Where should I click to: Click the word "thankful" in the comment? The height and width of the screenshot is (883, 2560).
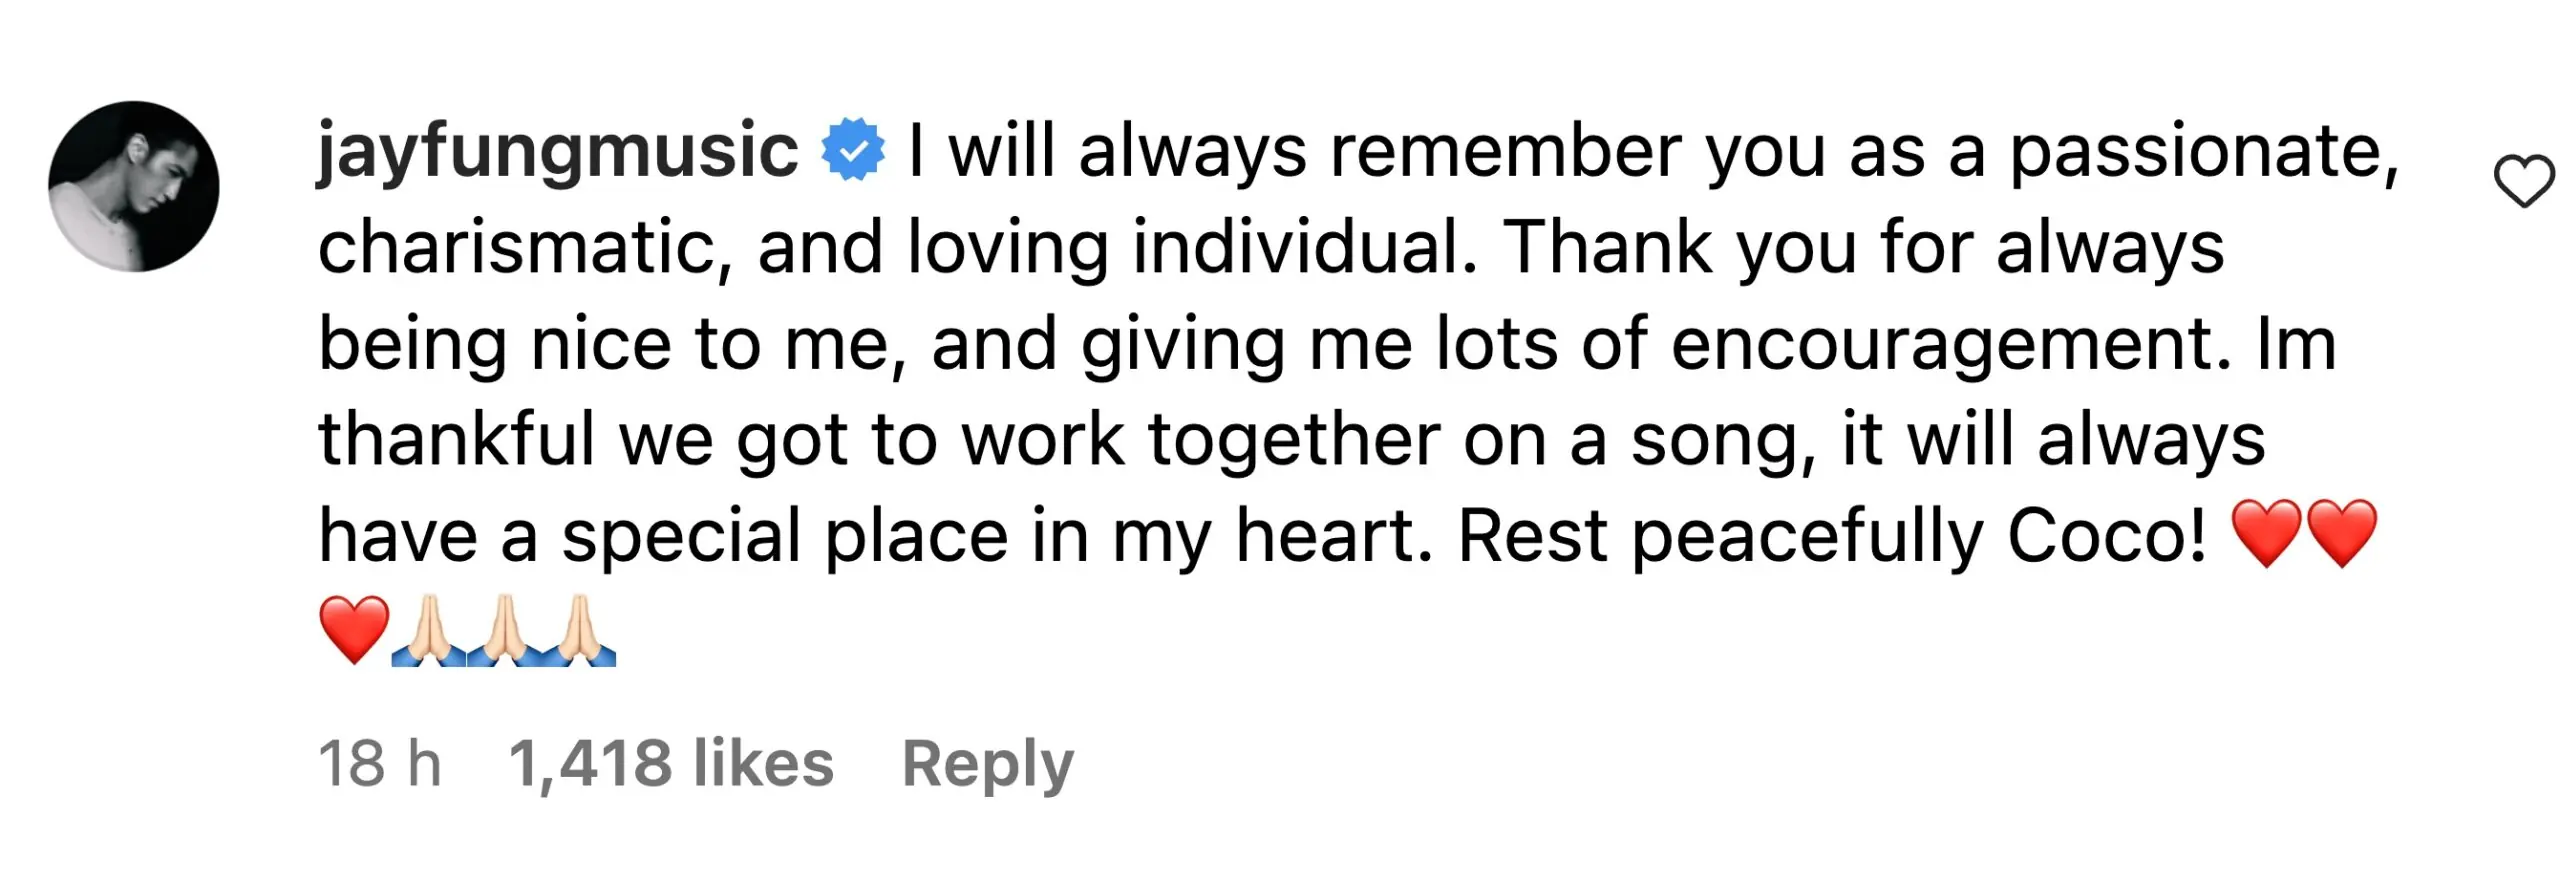(x=456, y=440)
